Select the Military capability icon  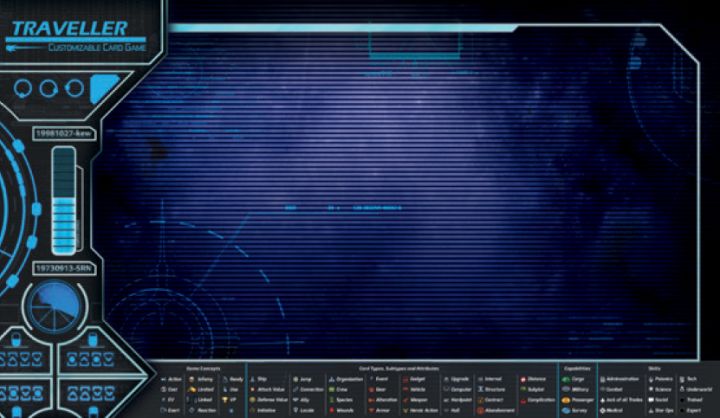pos(565,390)
